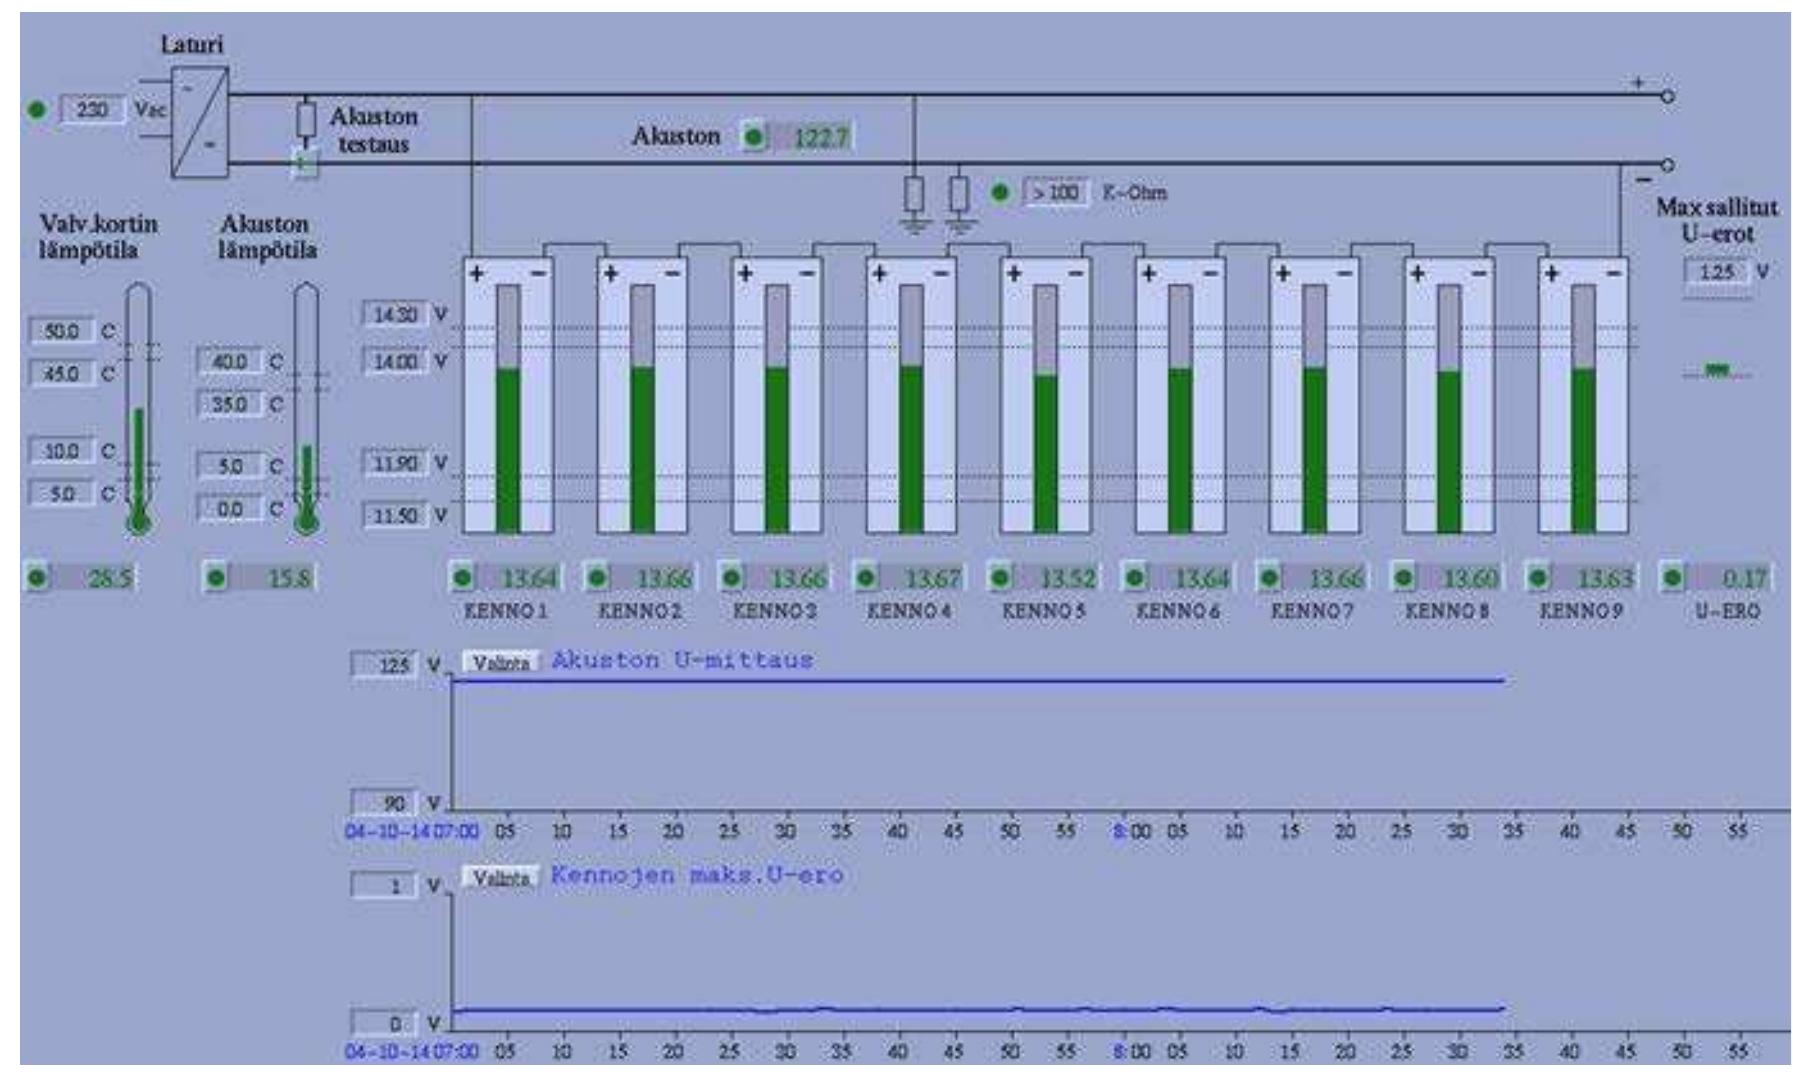Click the Valv.kortin lämpötila thermometer
Image resolution: width=1793 pixels, height=1074 pixels.
[139, 410]
